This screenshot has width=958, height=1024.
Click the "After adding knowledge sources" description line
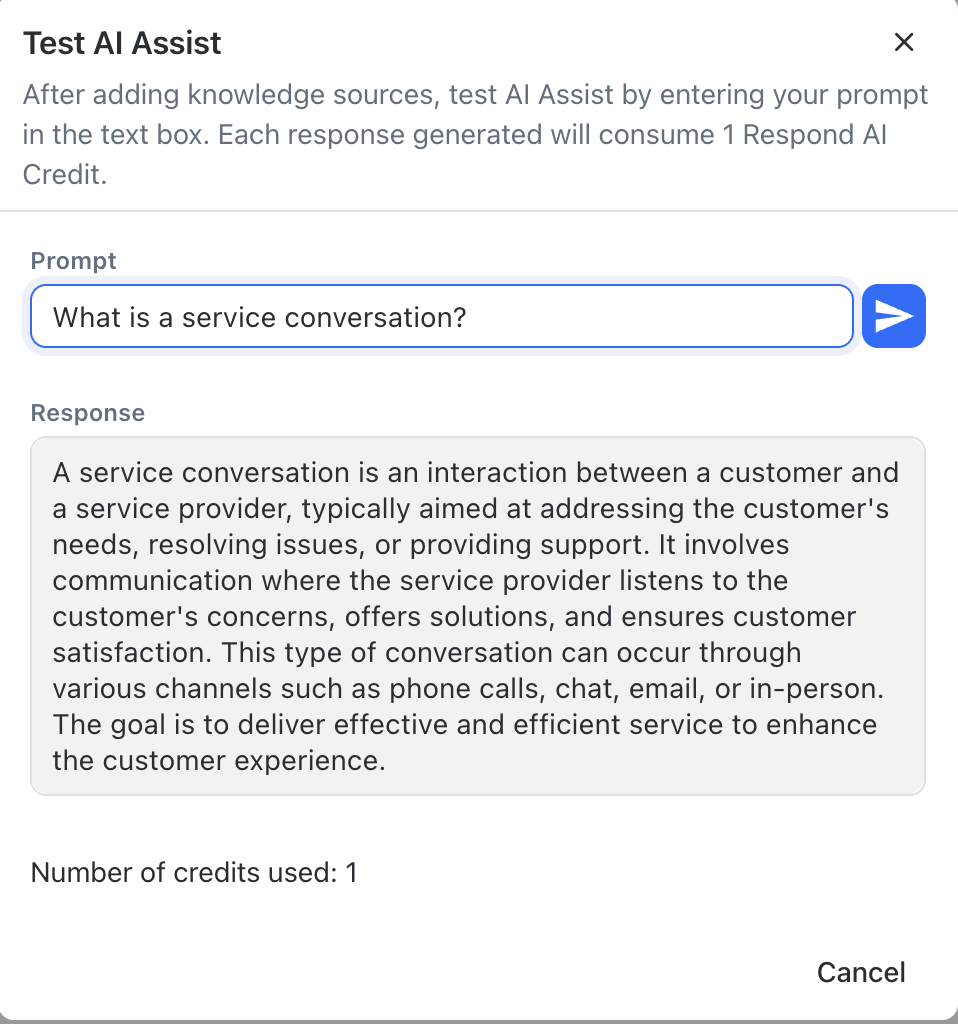[475, 96]
